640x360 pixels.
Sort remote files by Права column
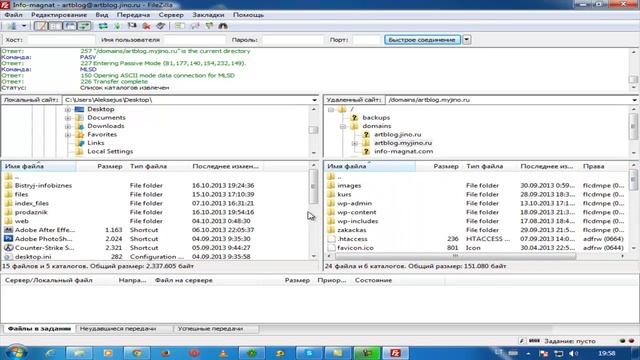[x=593, y=167]
